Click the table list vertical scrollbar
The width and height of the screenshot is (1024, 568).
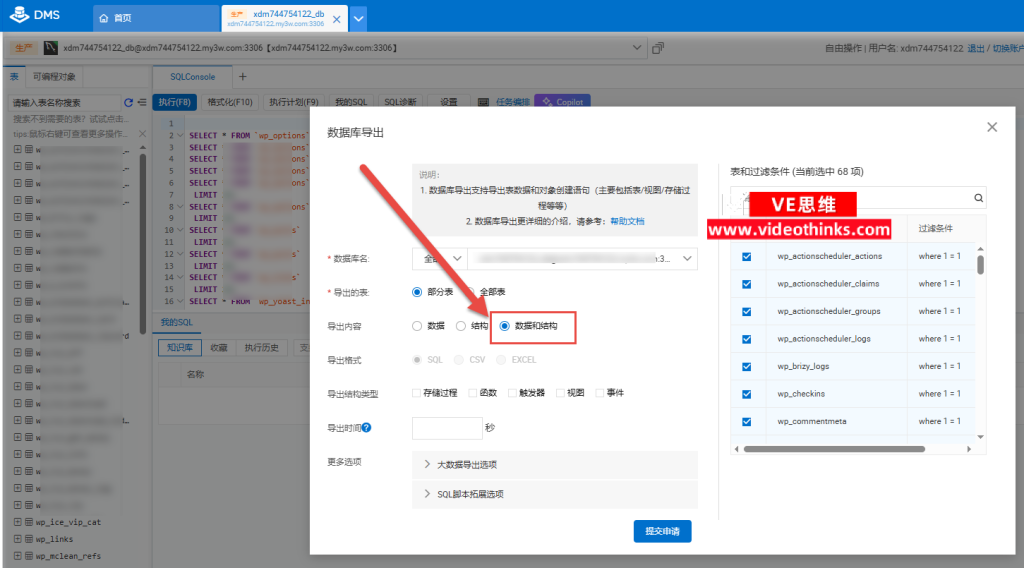(980, 265)
